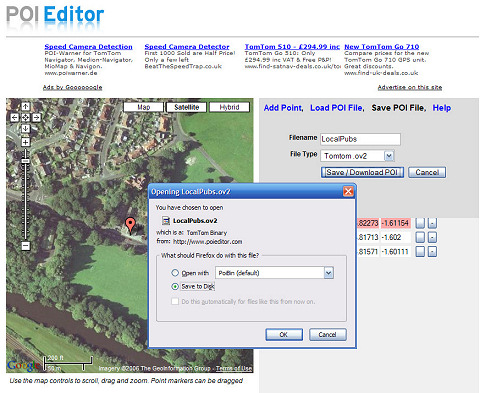Click Cancel in the Opening LocalPubs.ov2 dialog
Screen dimensions: 485x393
pyautogui.click(x=328, y=334)
